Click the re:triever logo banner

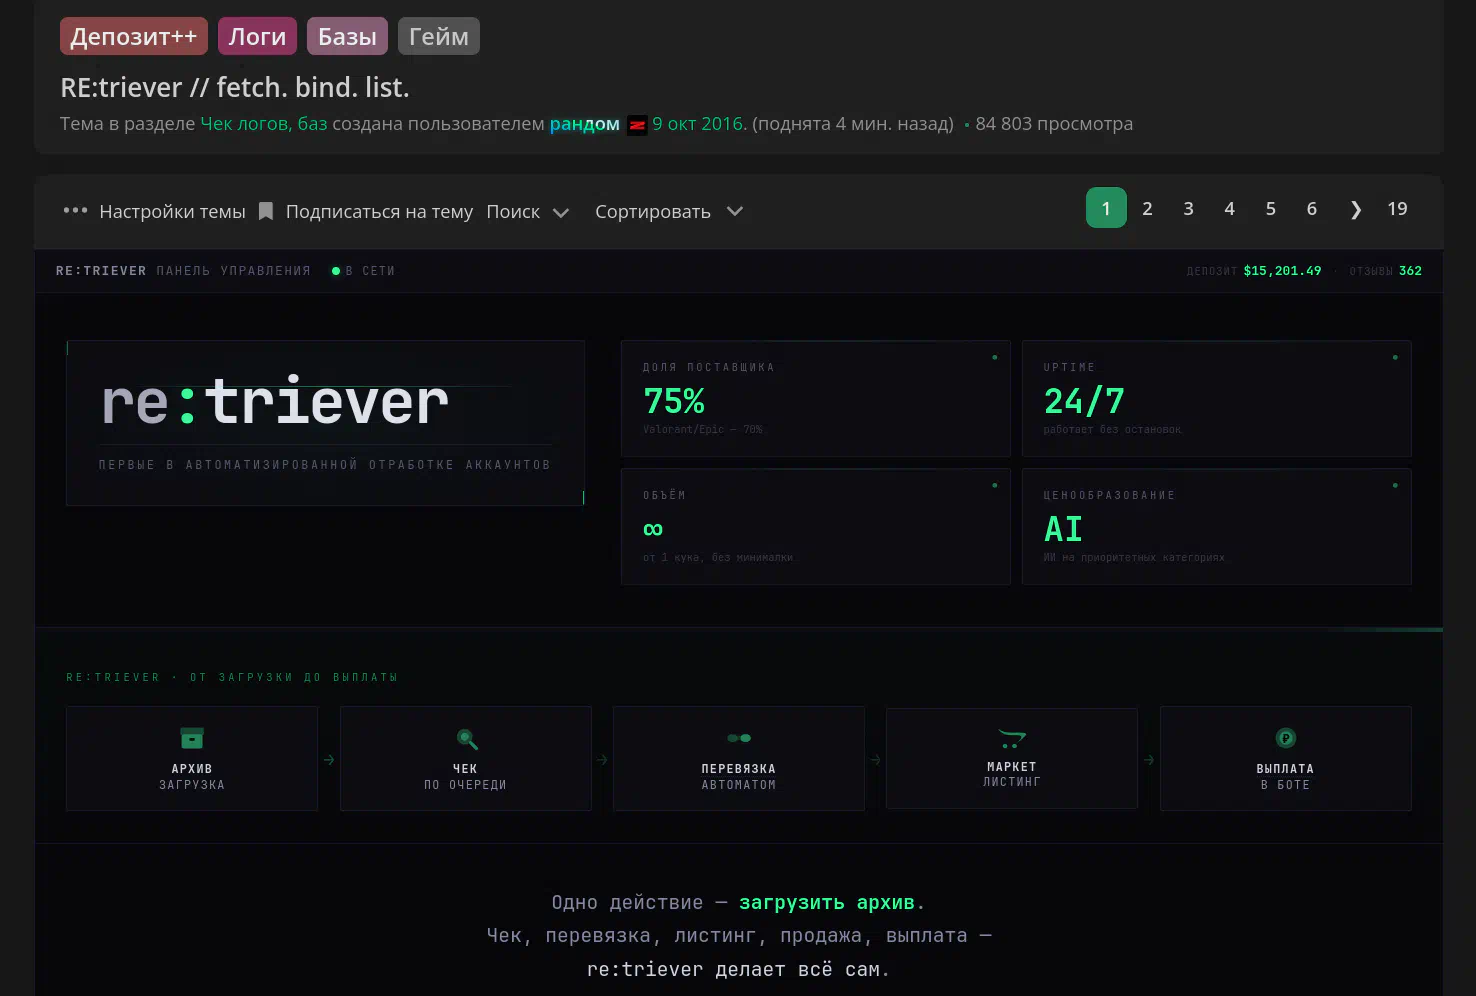(x=325, y=422)
